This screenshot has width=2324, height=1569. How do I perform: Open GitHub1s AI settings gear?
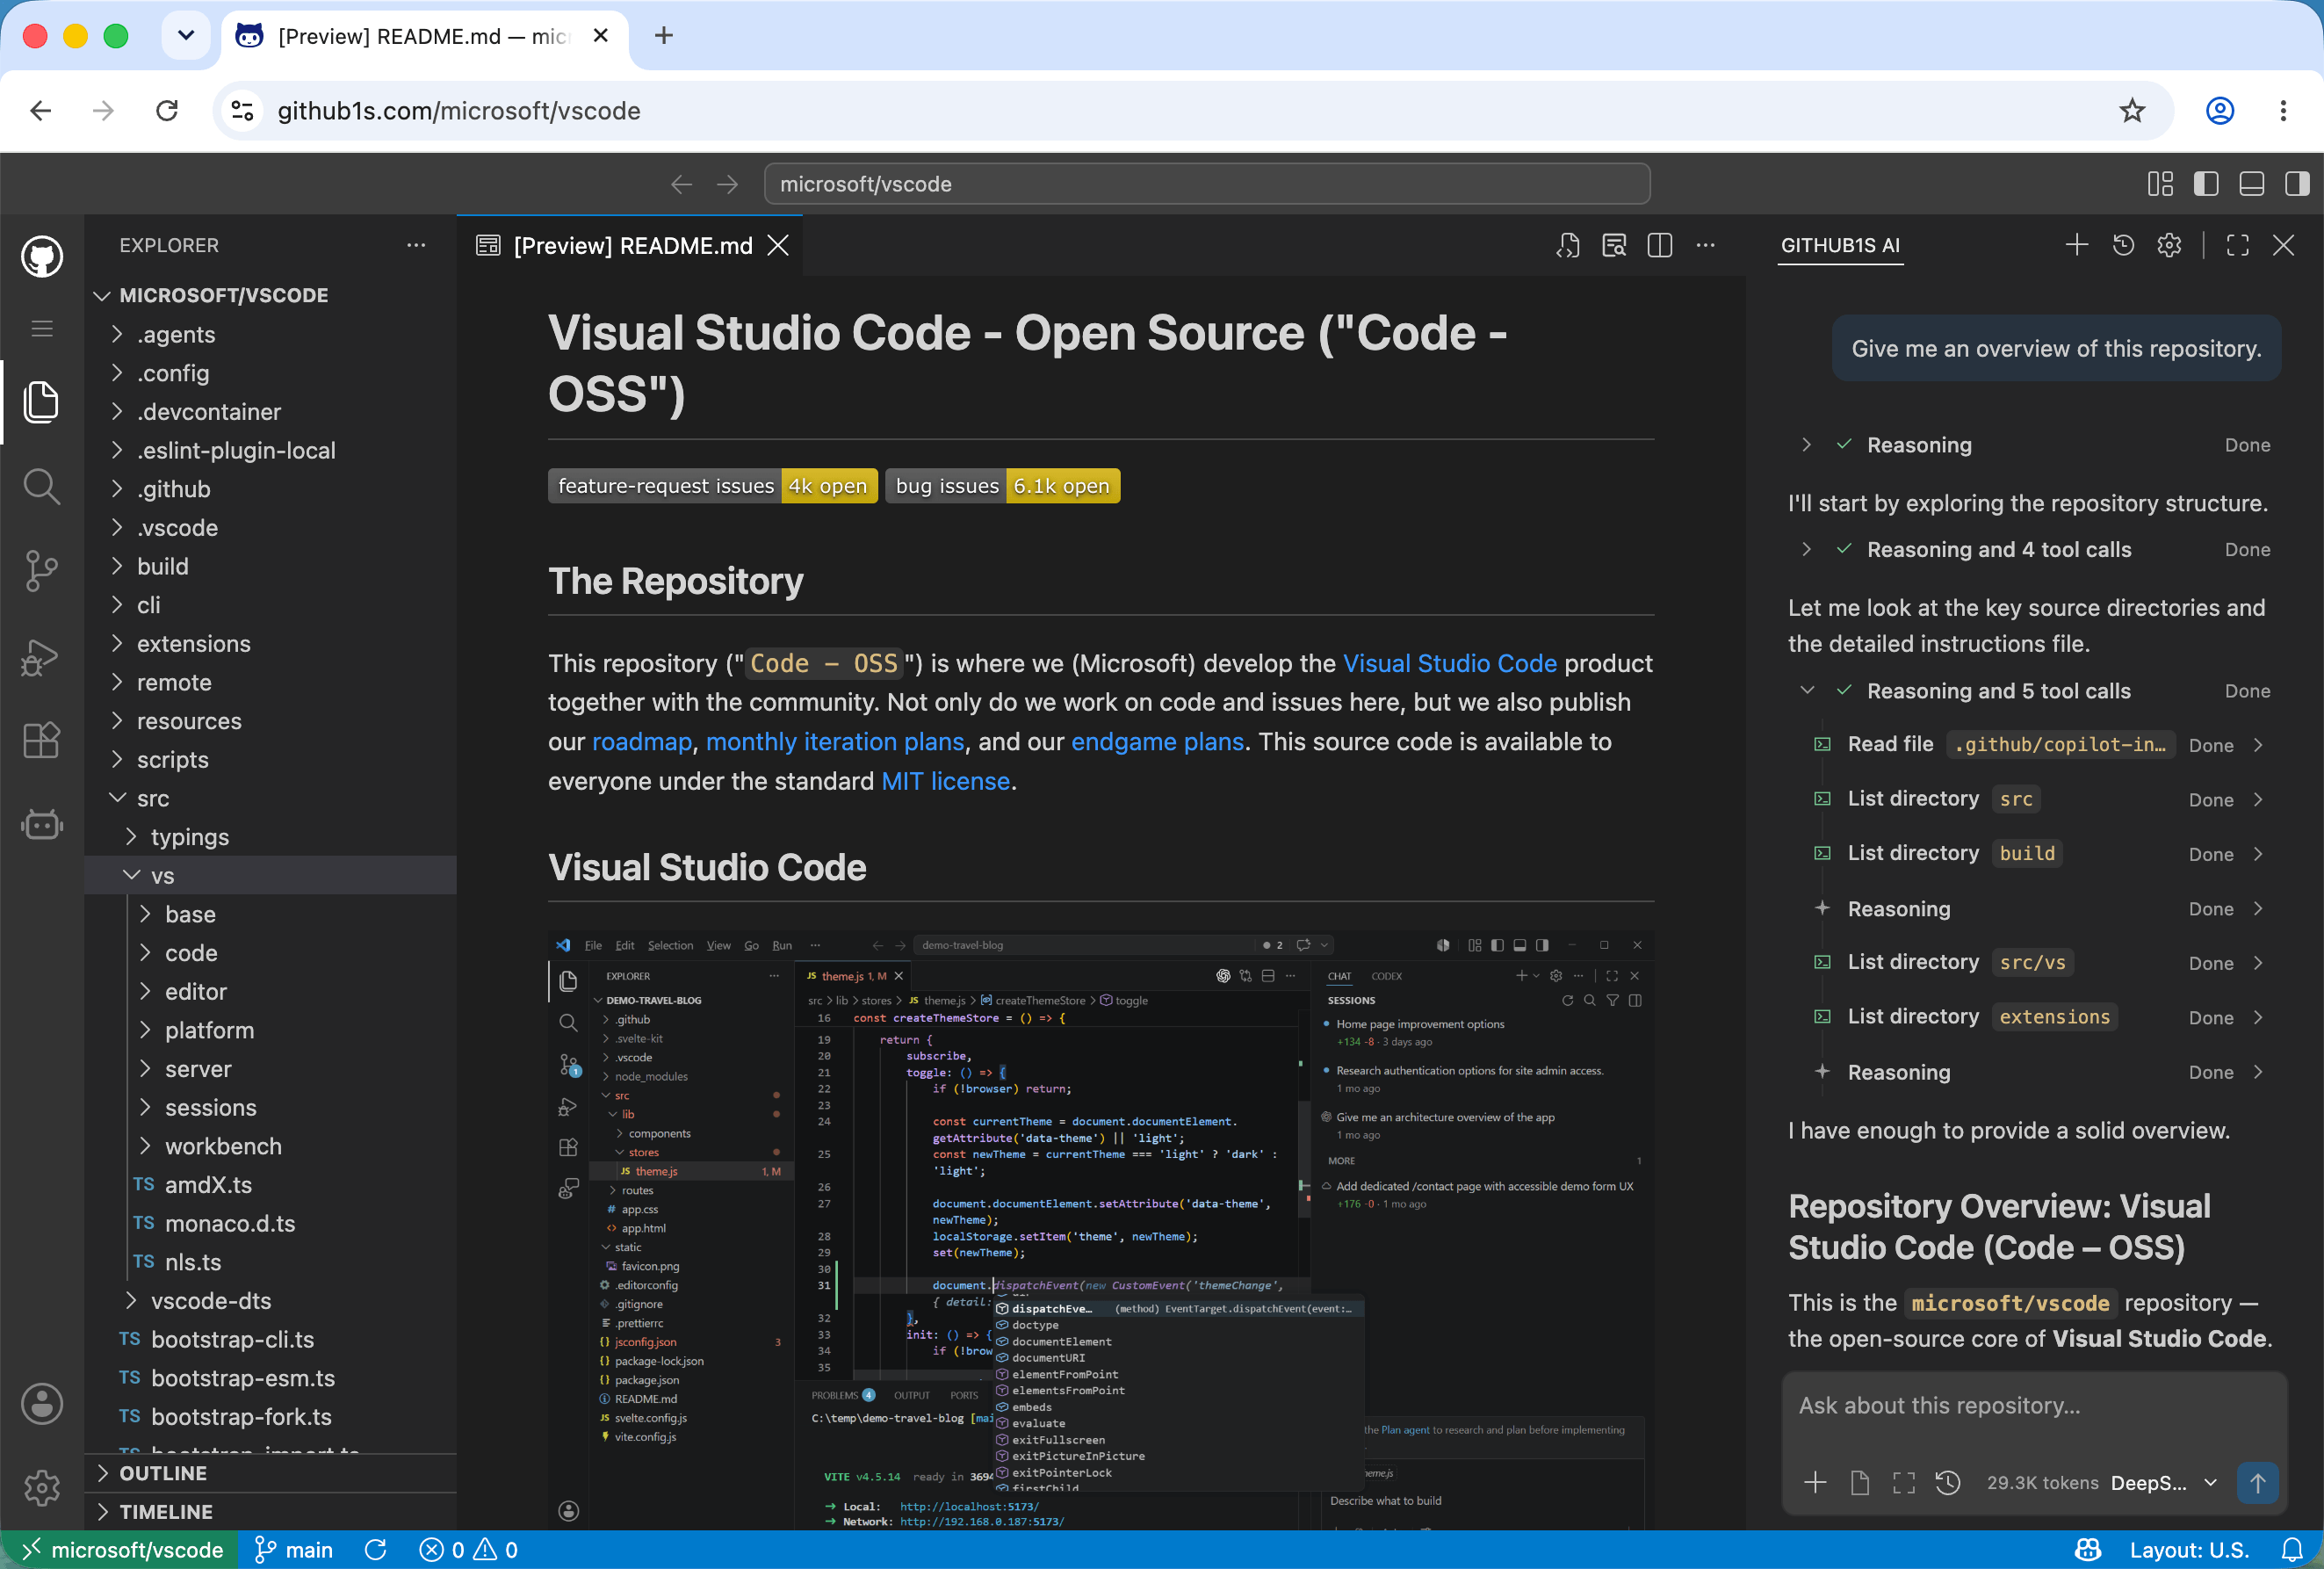(2169, 245)
